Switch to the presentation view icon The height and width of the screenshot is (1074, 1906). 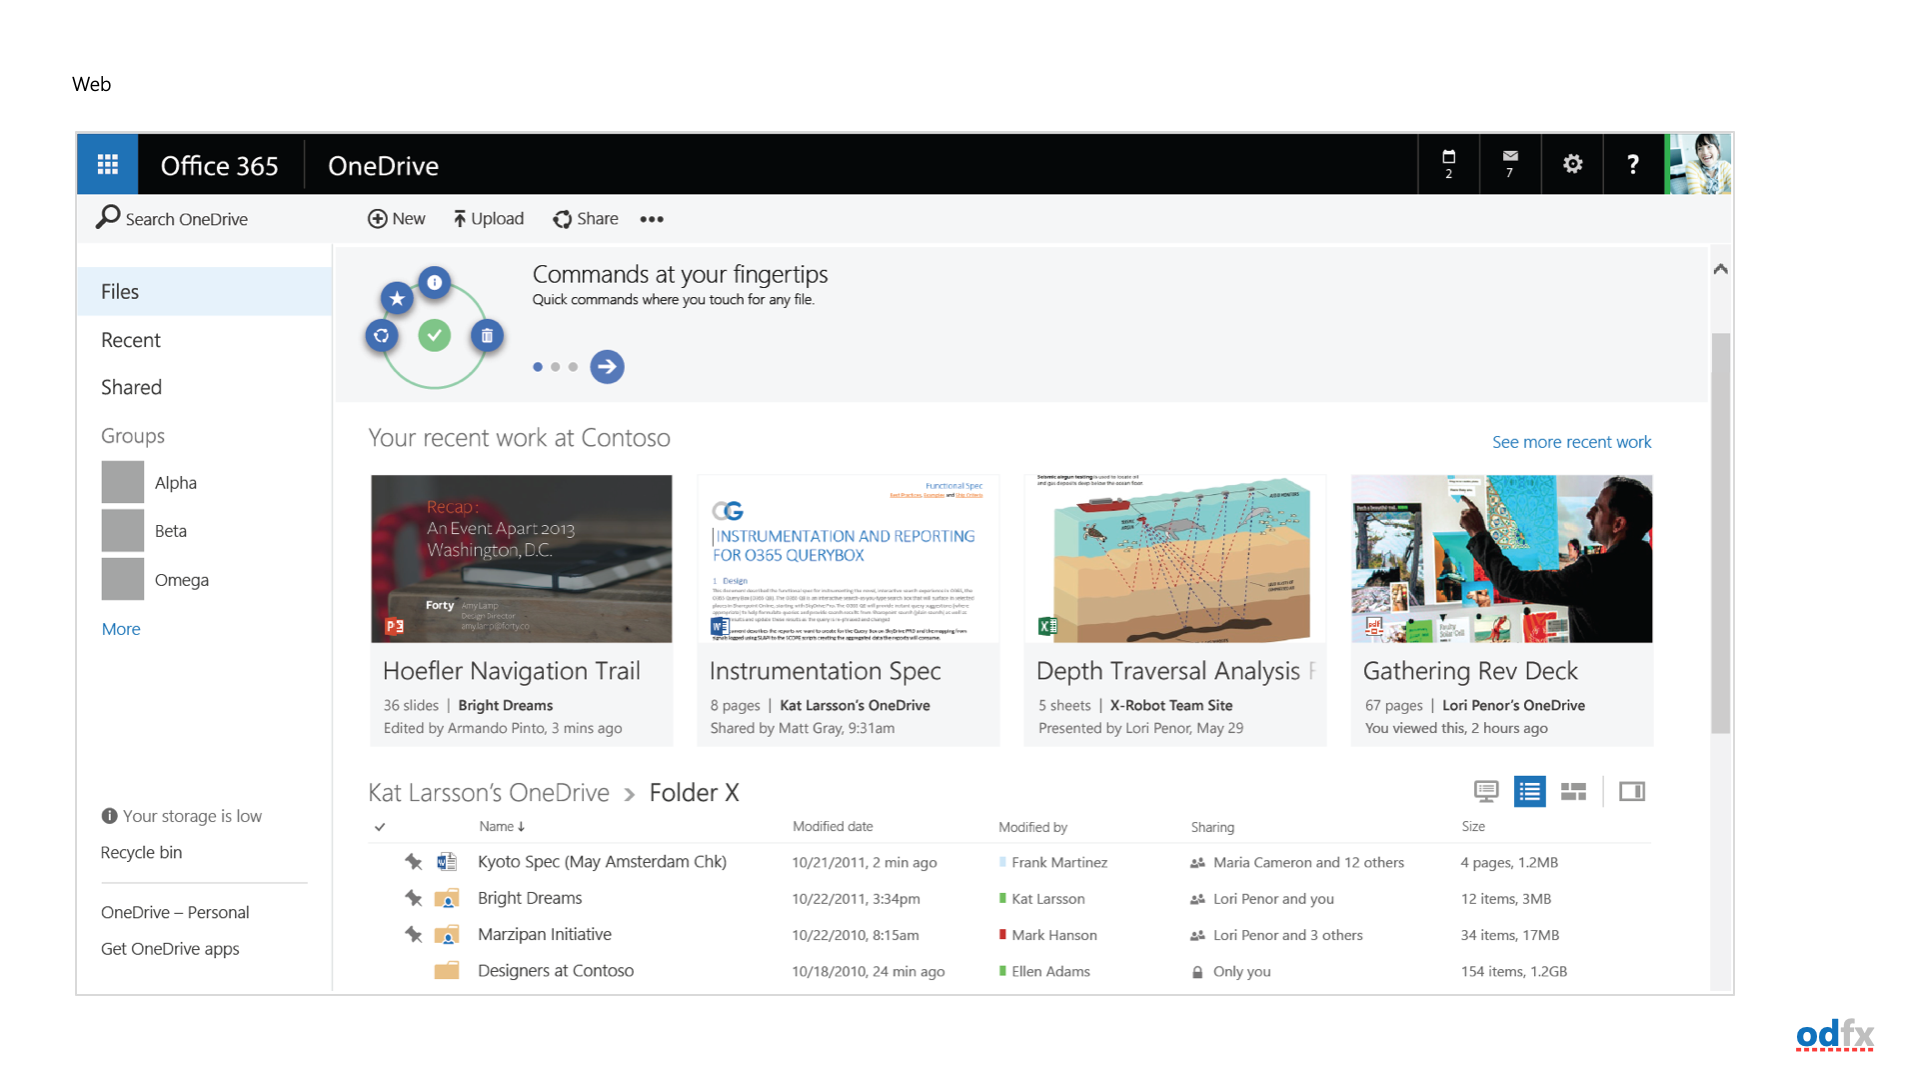pyautogui.click(x=1486, y=792)
